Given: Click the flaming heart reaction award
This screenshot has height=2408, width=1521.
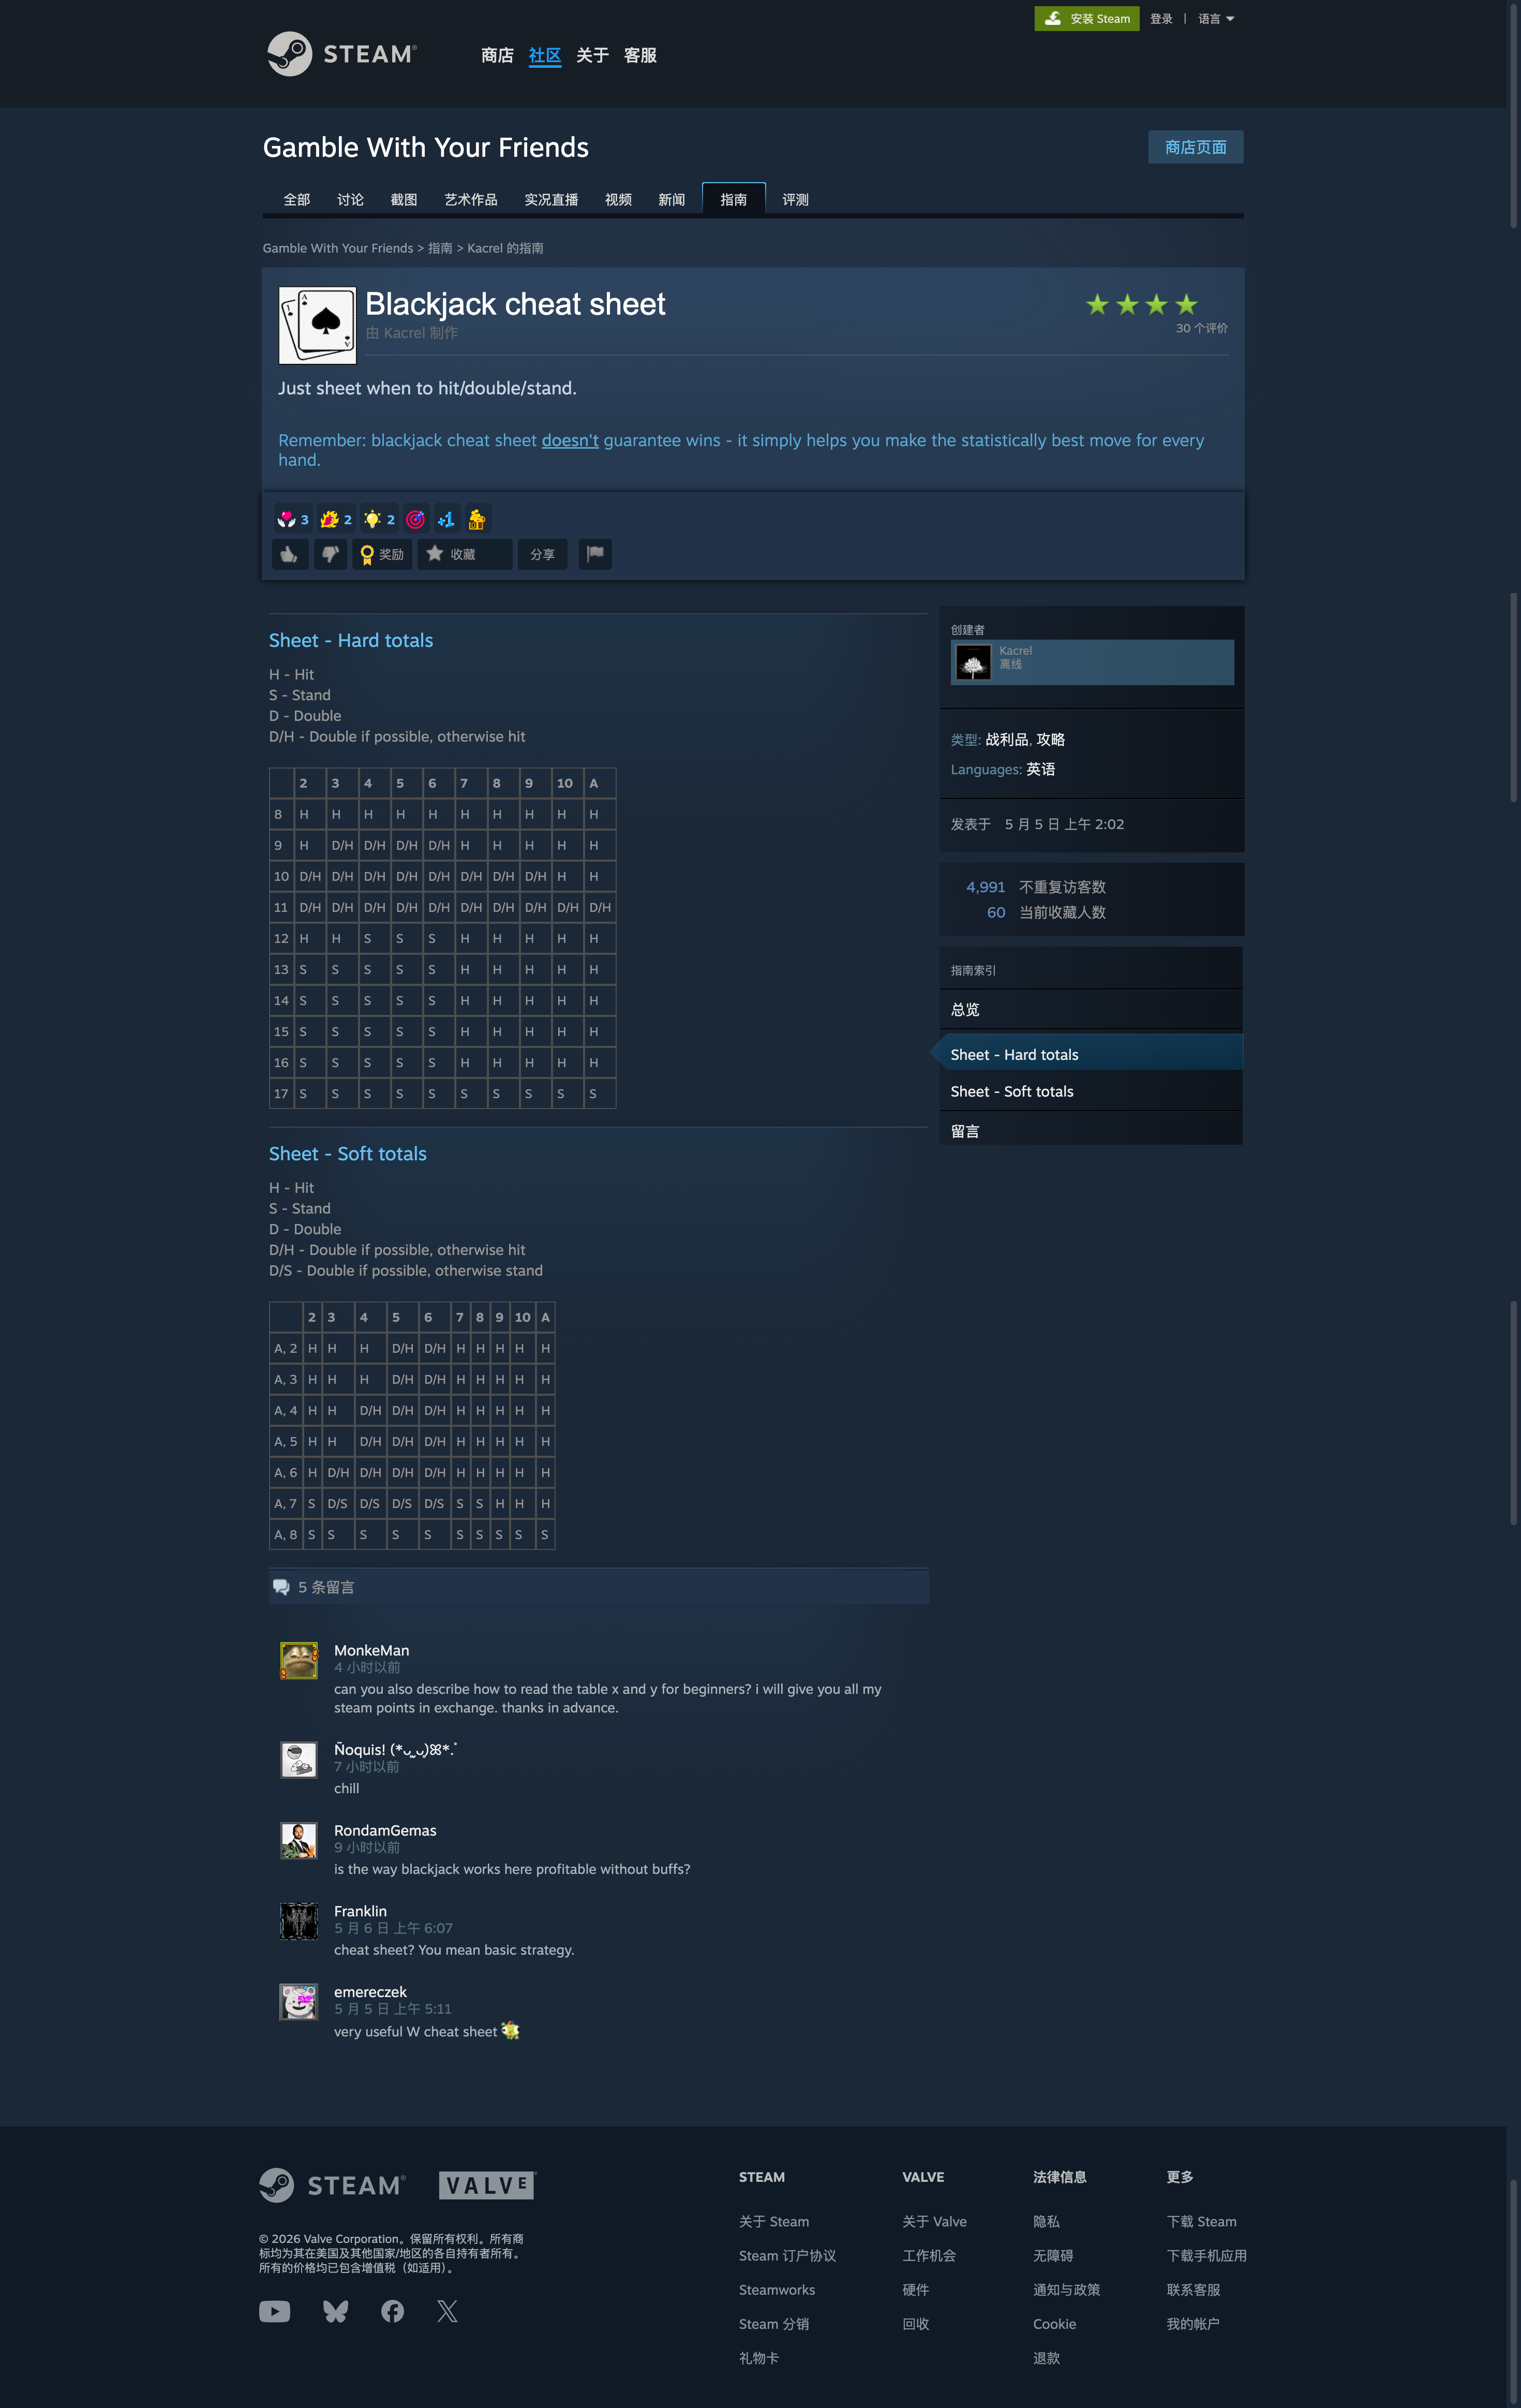Looking at the screenshot, I should [x=335, y=519].
